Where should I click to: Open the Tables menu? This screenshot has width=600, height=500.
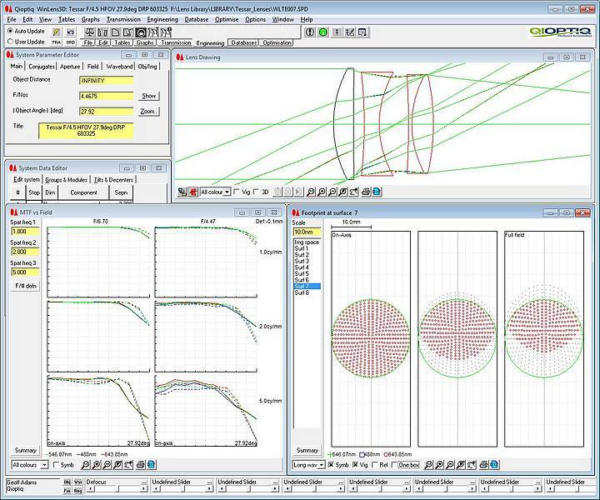pyautogui.click(x=66, y=19)
